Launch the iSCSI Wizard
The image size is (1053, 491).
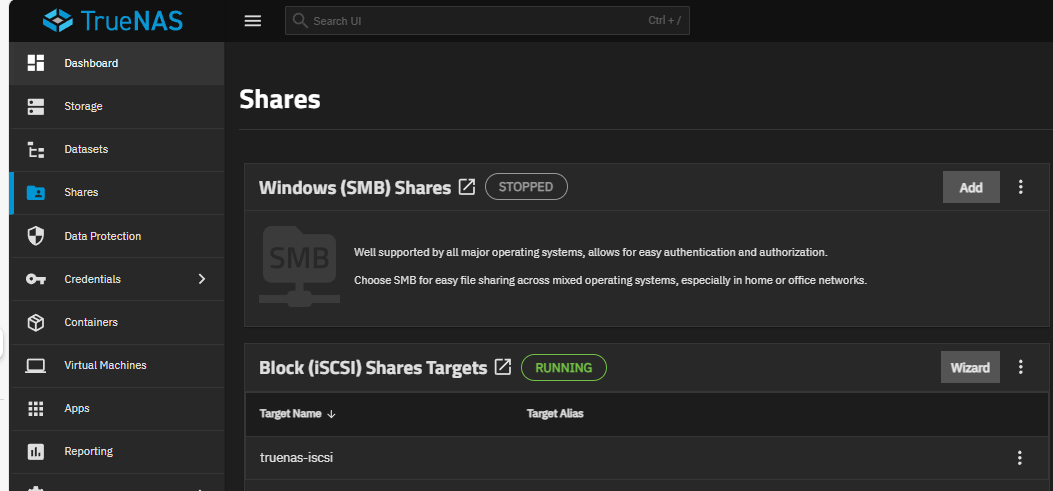click(970, 367)
